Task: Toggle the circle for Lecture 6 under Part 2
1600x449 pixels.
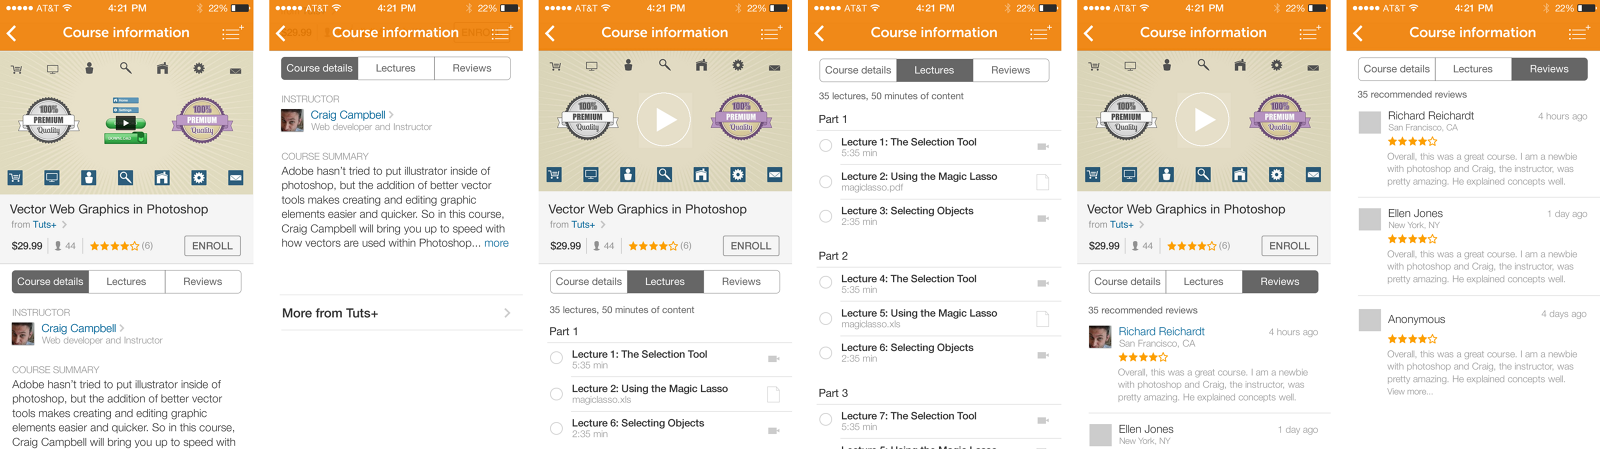Action: 826,353
